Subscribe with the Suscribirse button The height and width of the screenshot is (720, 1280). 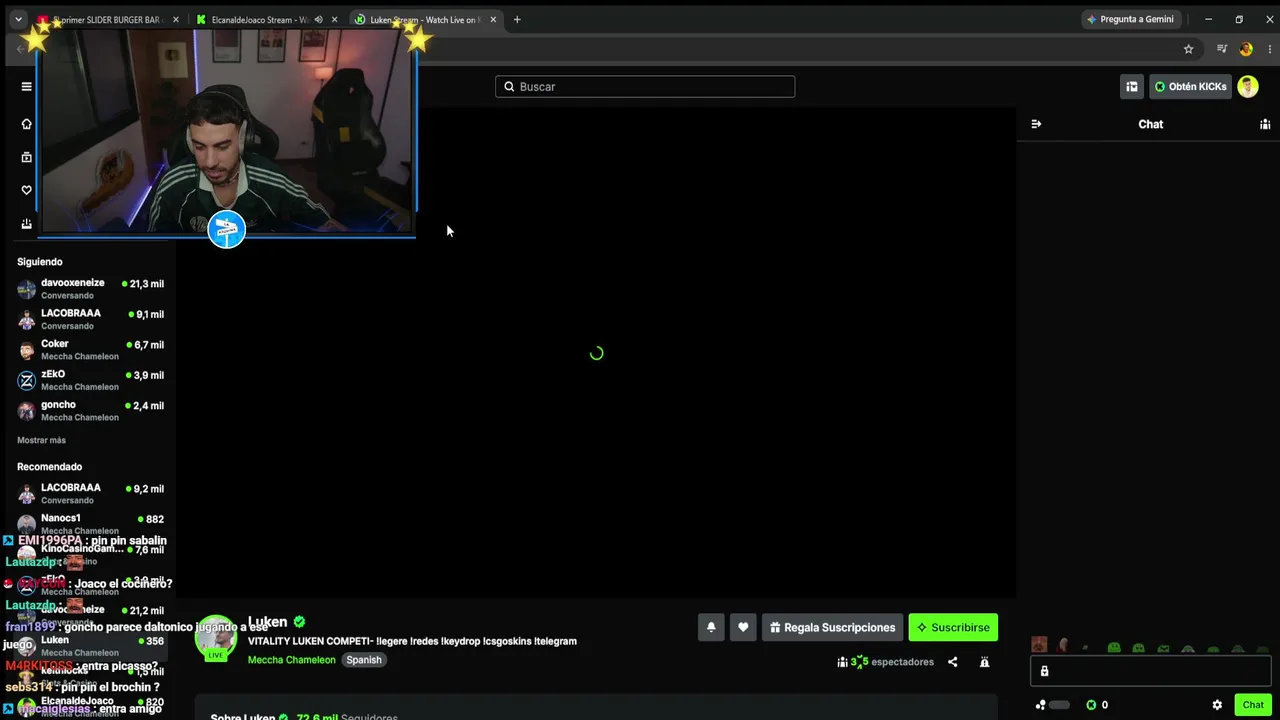953,628
